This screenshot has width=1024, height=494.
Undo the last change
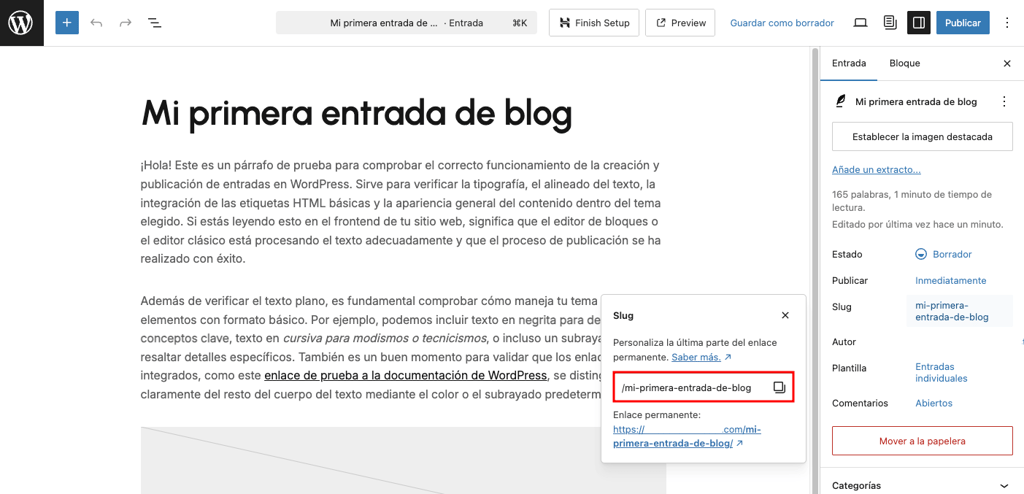[x=97, y=23]
